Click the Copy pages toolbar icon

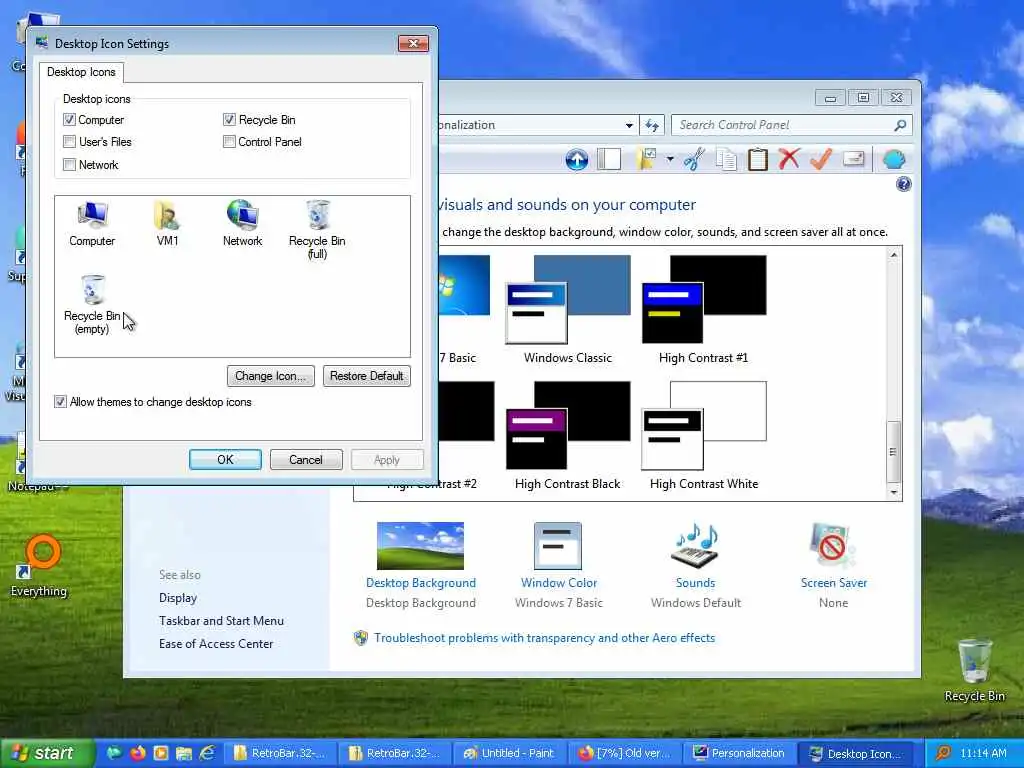(726, 159)
